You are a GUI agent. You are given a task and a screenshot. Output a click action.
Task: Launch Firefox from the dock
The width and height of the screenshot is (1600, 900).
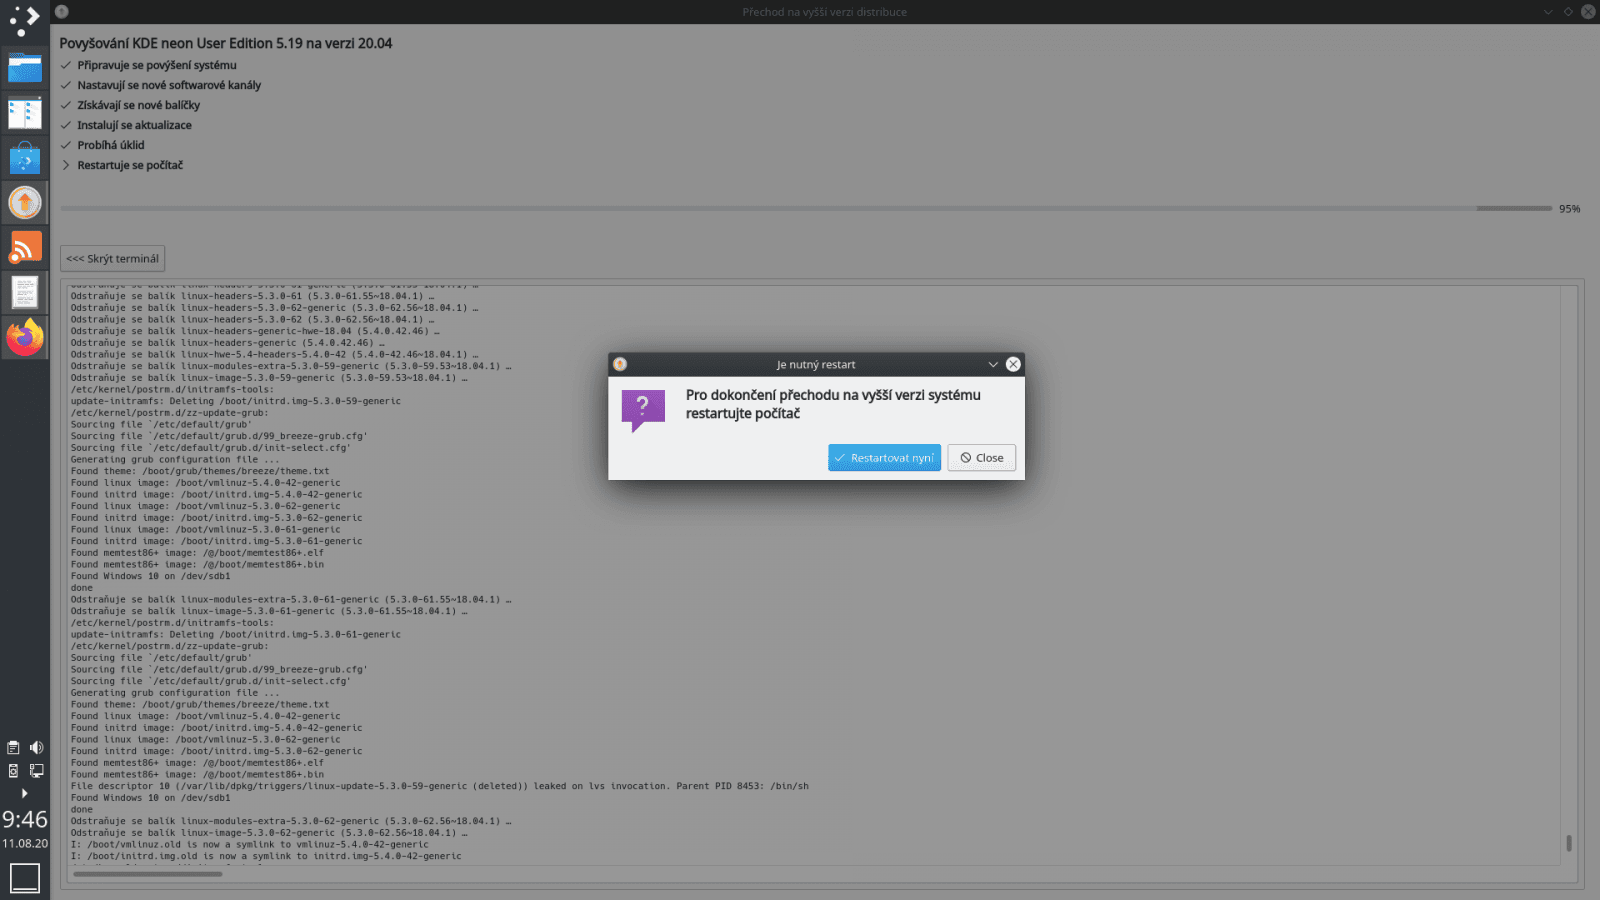coord(24,337)
